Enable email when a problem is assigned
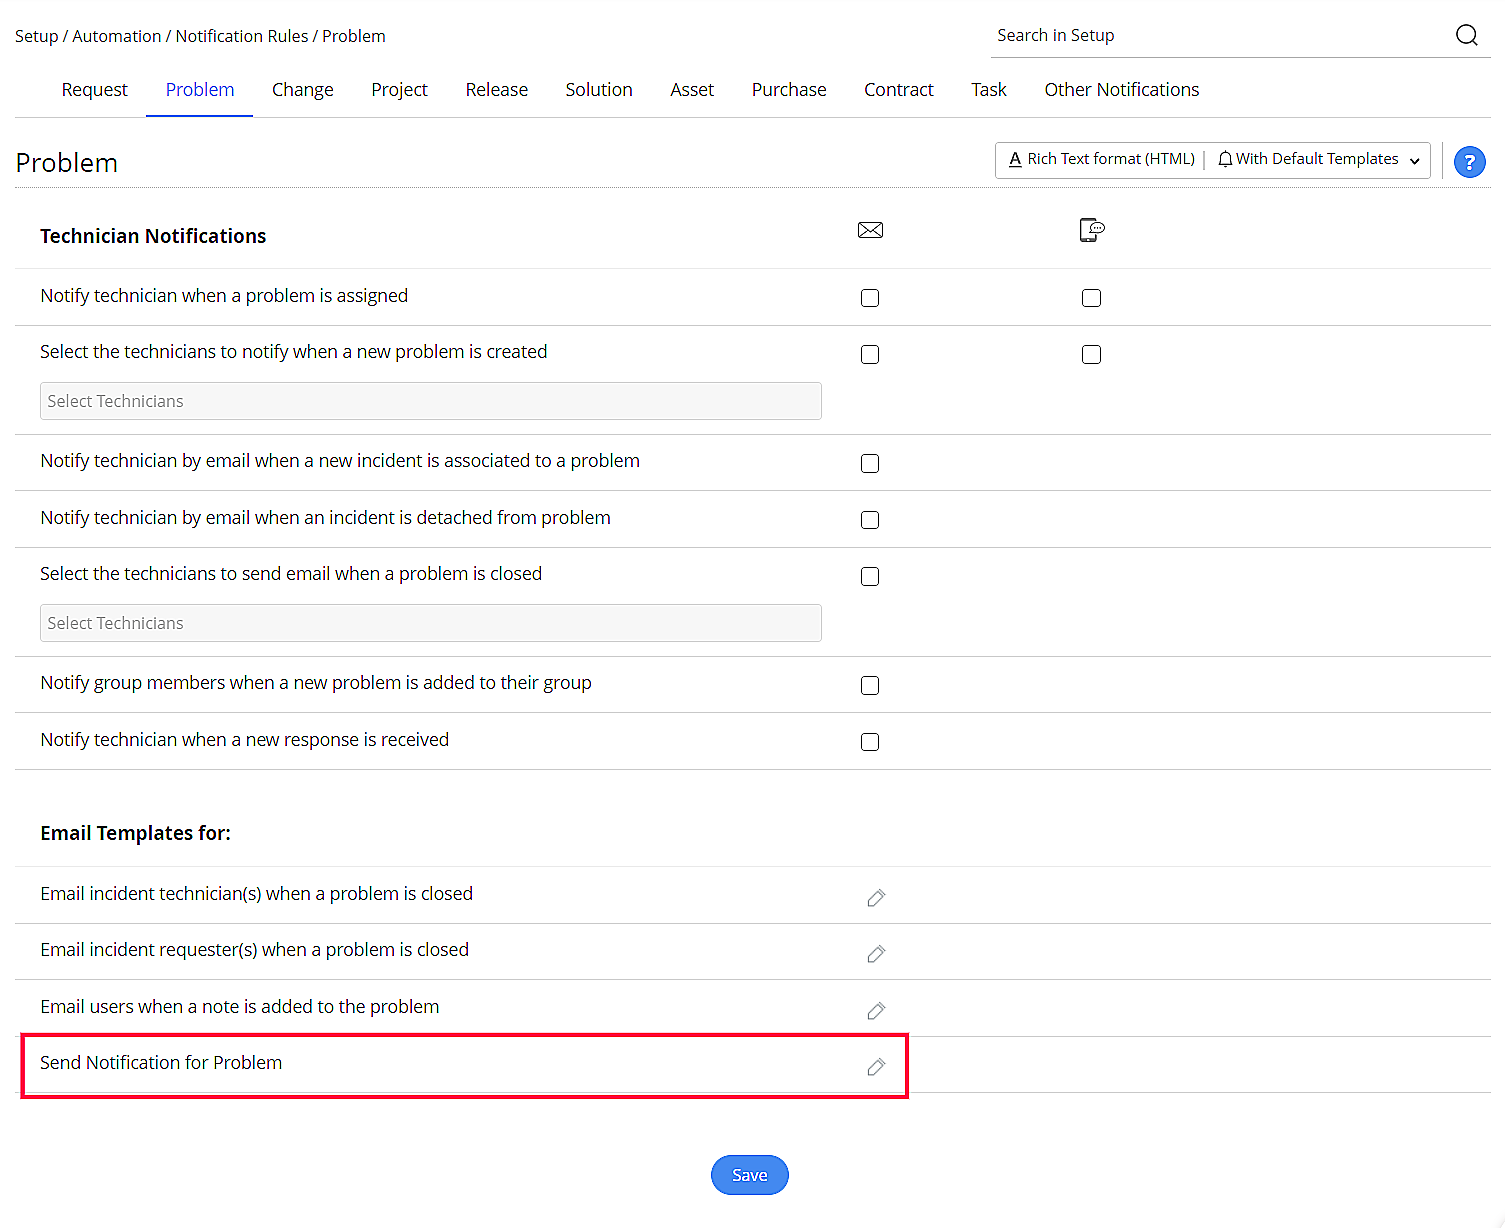1505x1228 pixels. click(870, 298)
